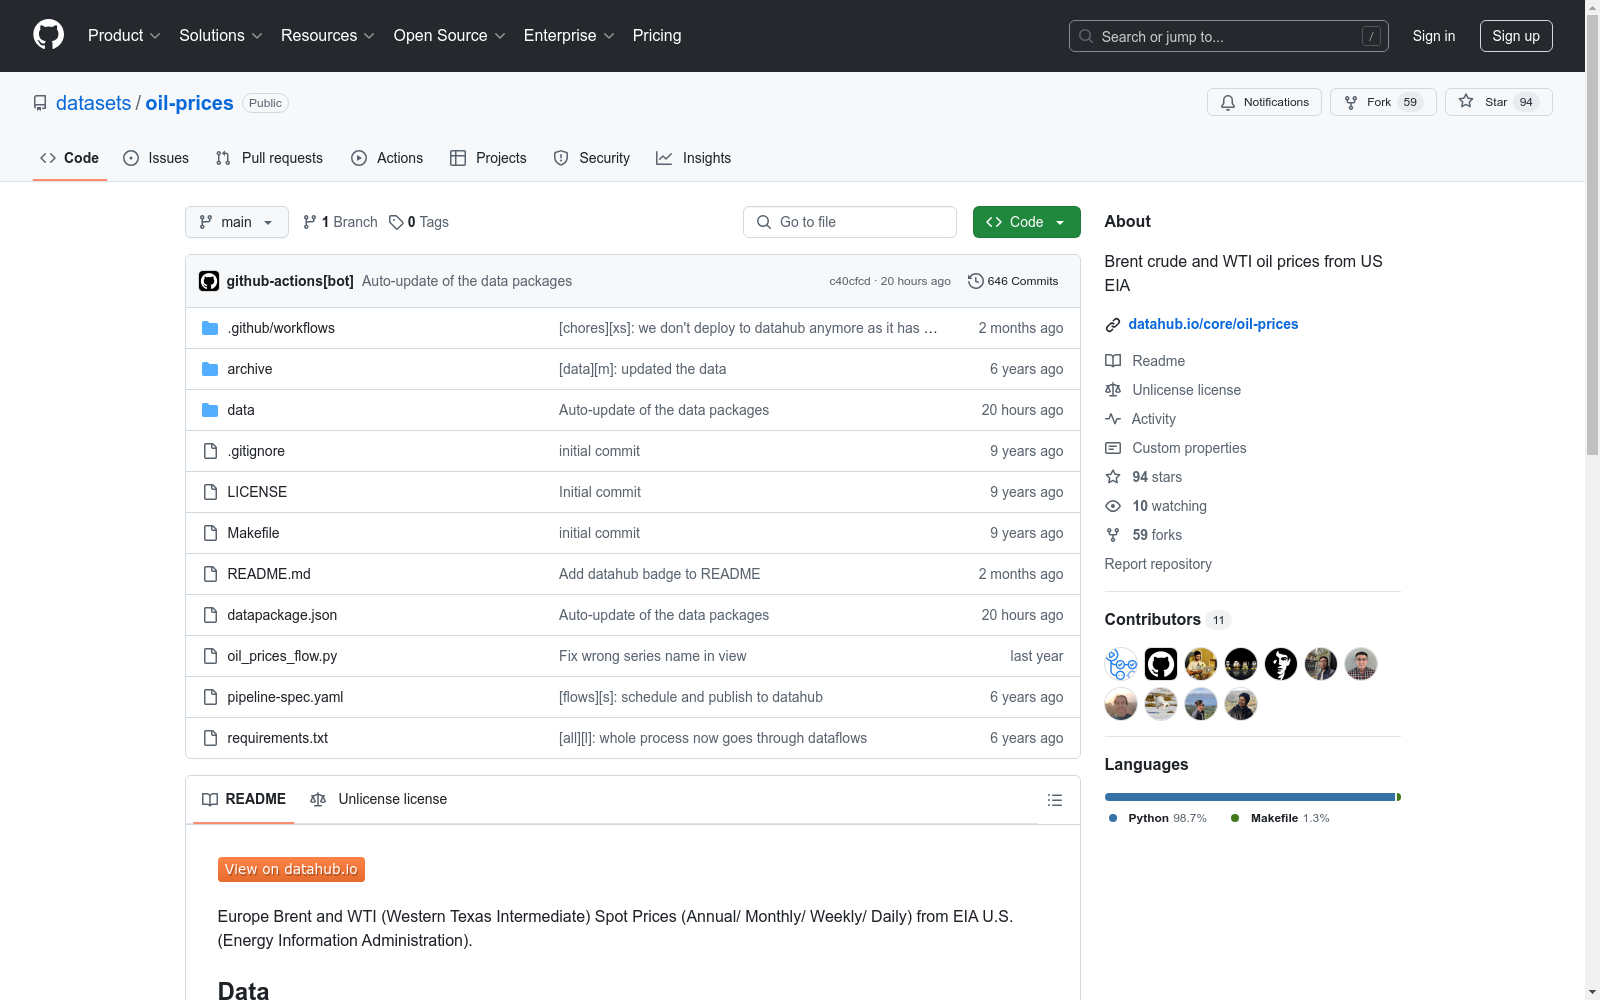This screenshot has width=1600, height=1000.
Task: Open the Octocat contributor avatar
Action: [1161, 664]
